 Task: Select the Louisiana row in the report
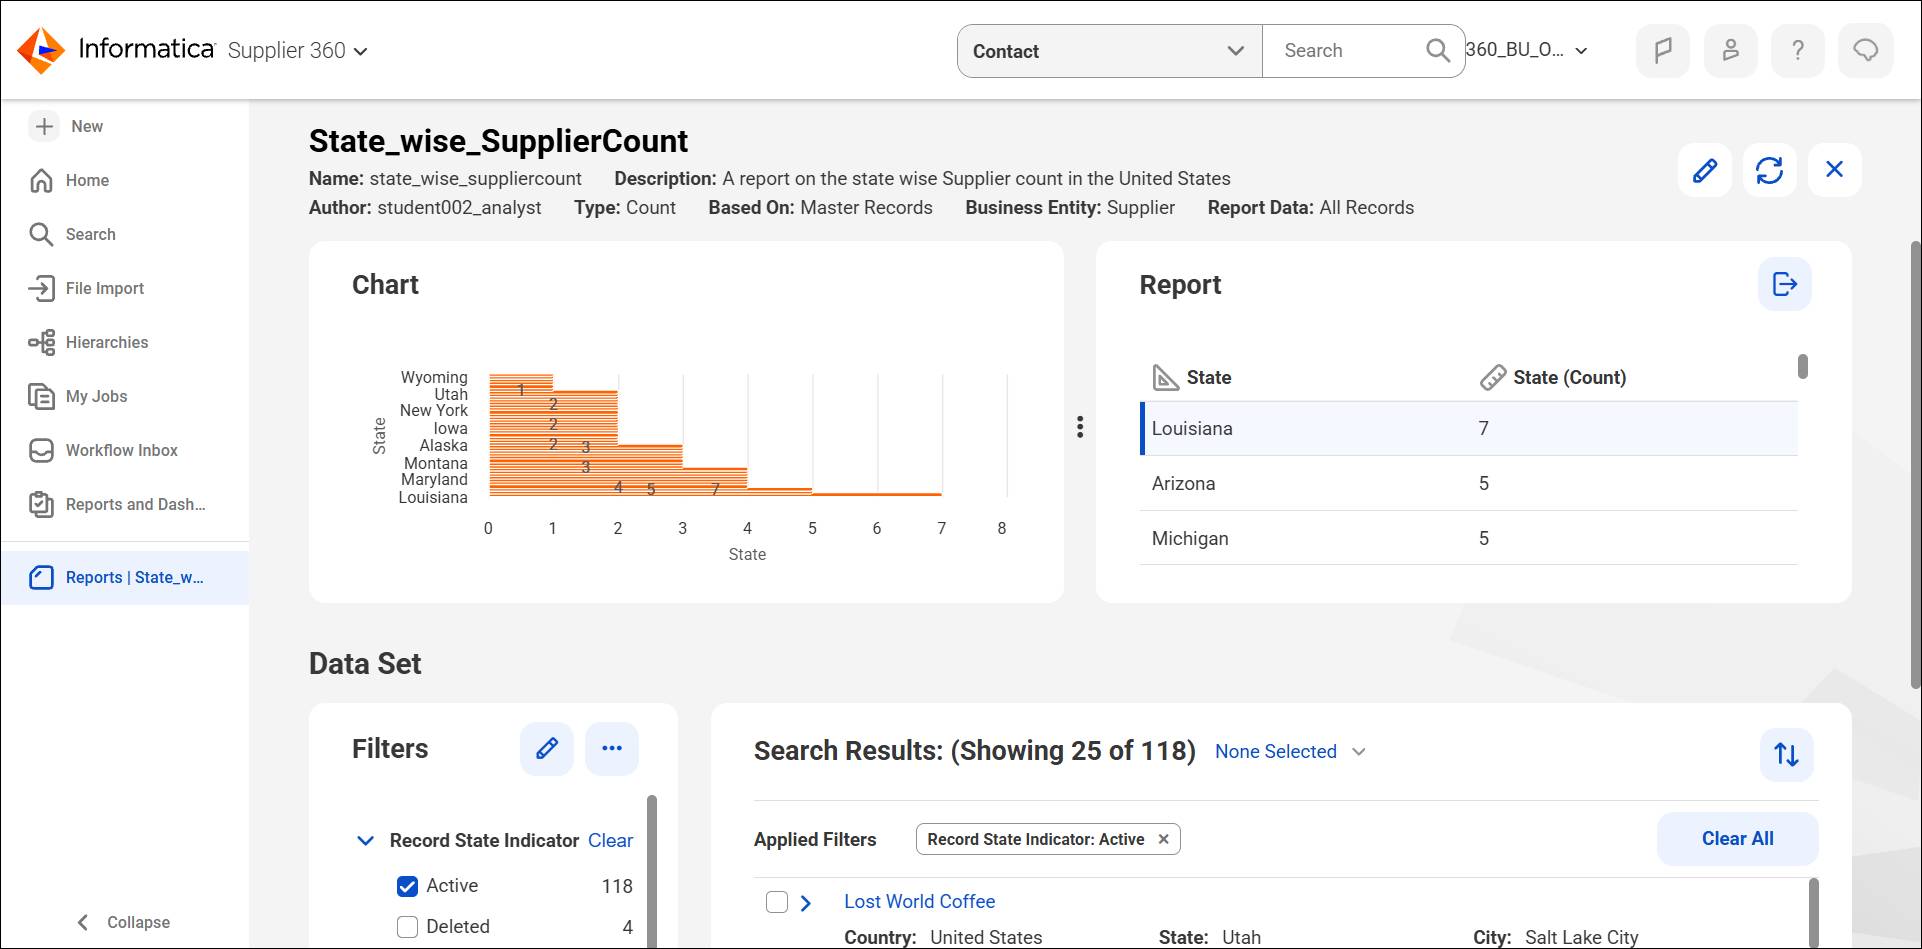(x=1469, y=428)
